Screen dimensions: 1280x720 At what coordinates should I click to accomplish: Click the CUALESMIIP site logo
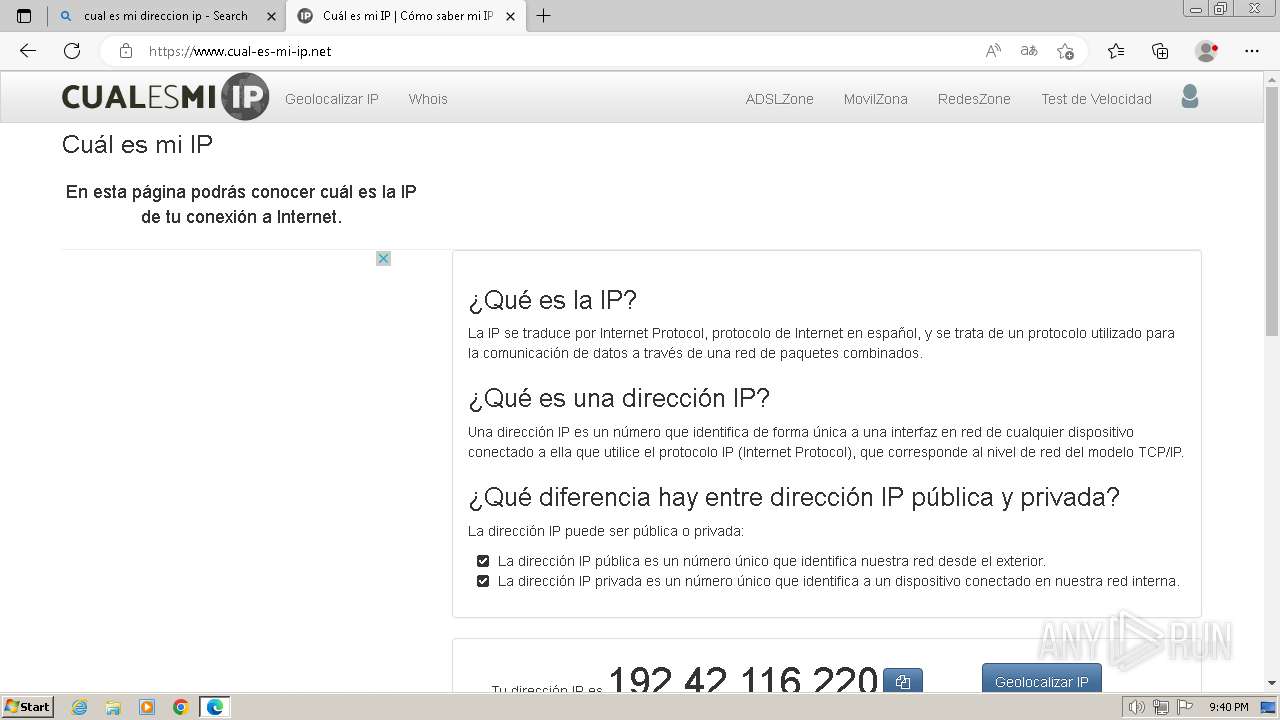[165, 97]
